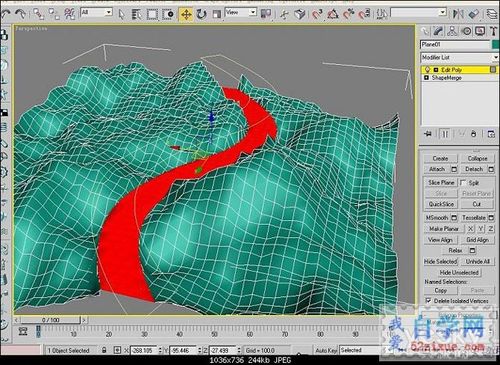Expand the Edit Poly sub-object tree

pos(436,70)
